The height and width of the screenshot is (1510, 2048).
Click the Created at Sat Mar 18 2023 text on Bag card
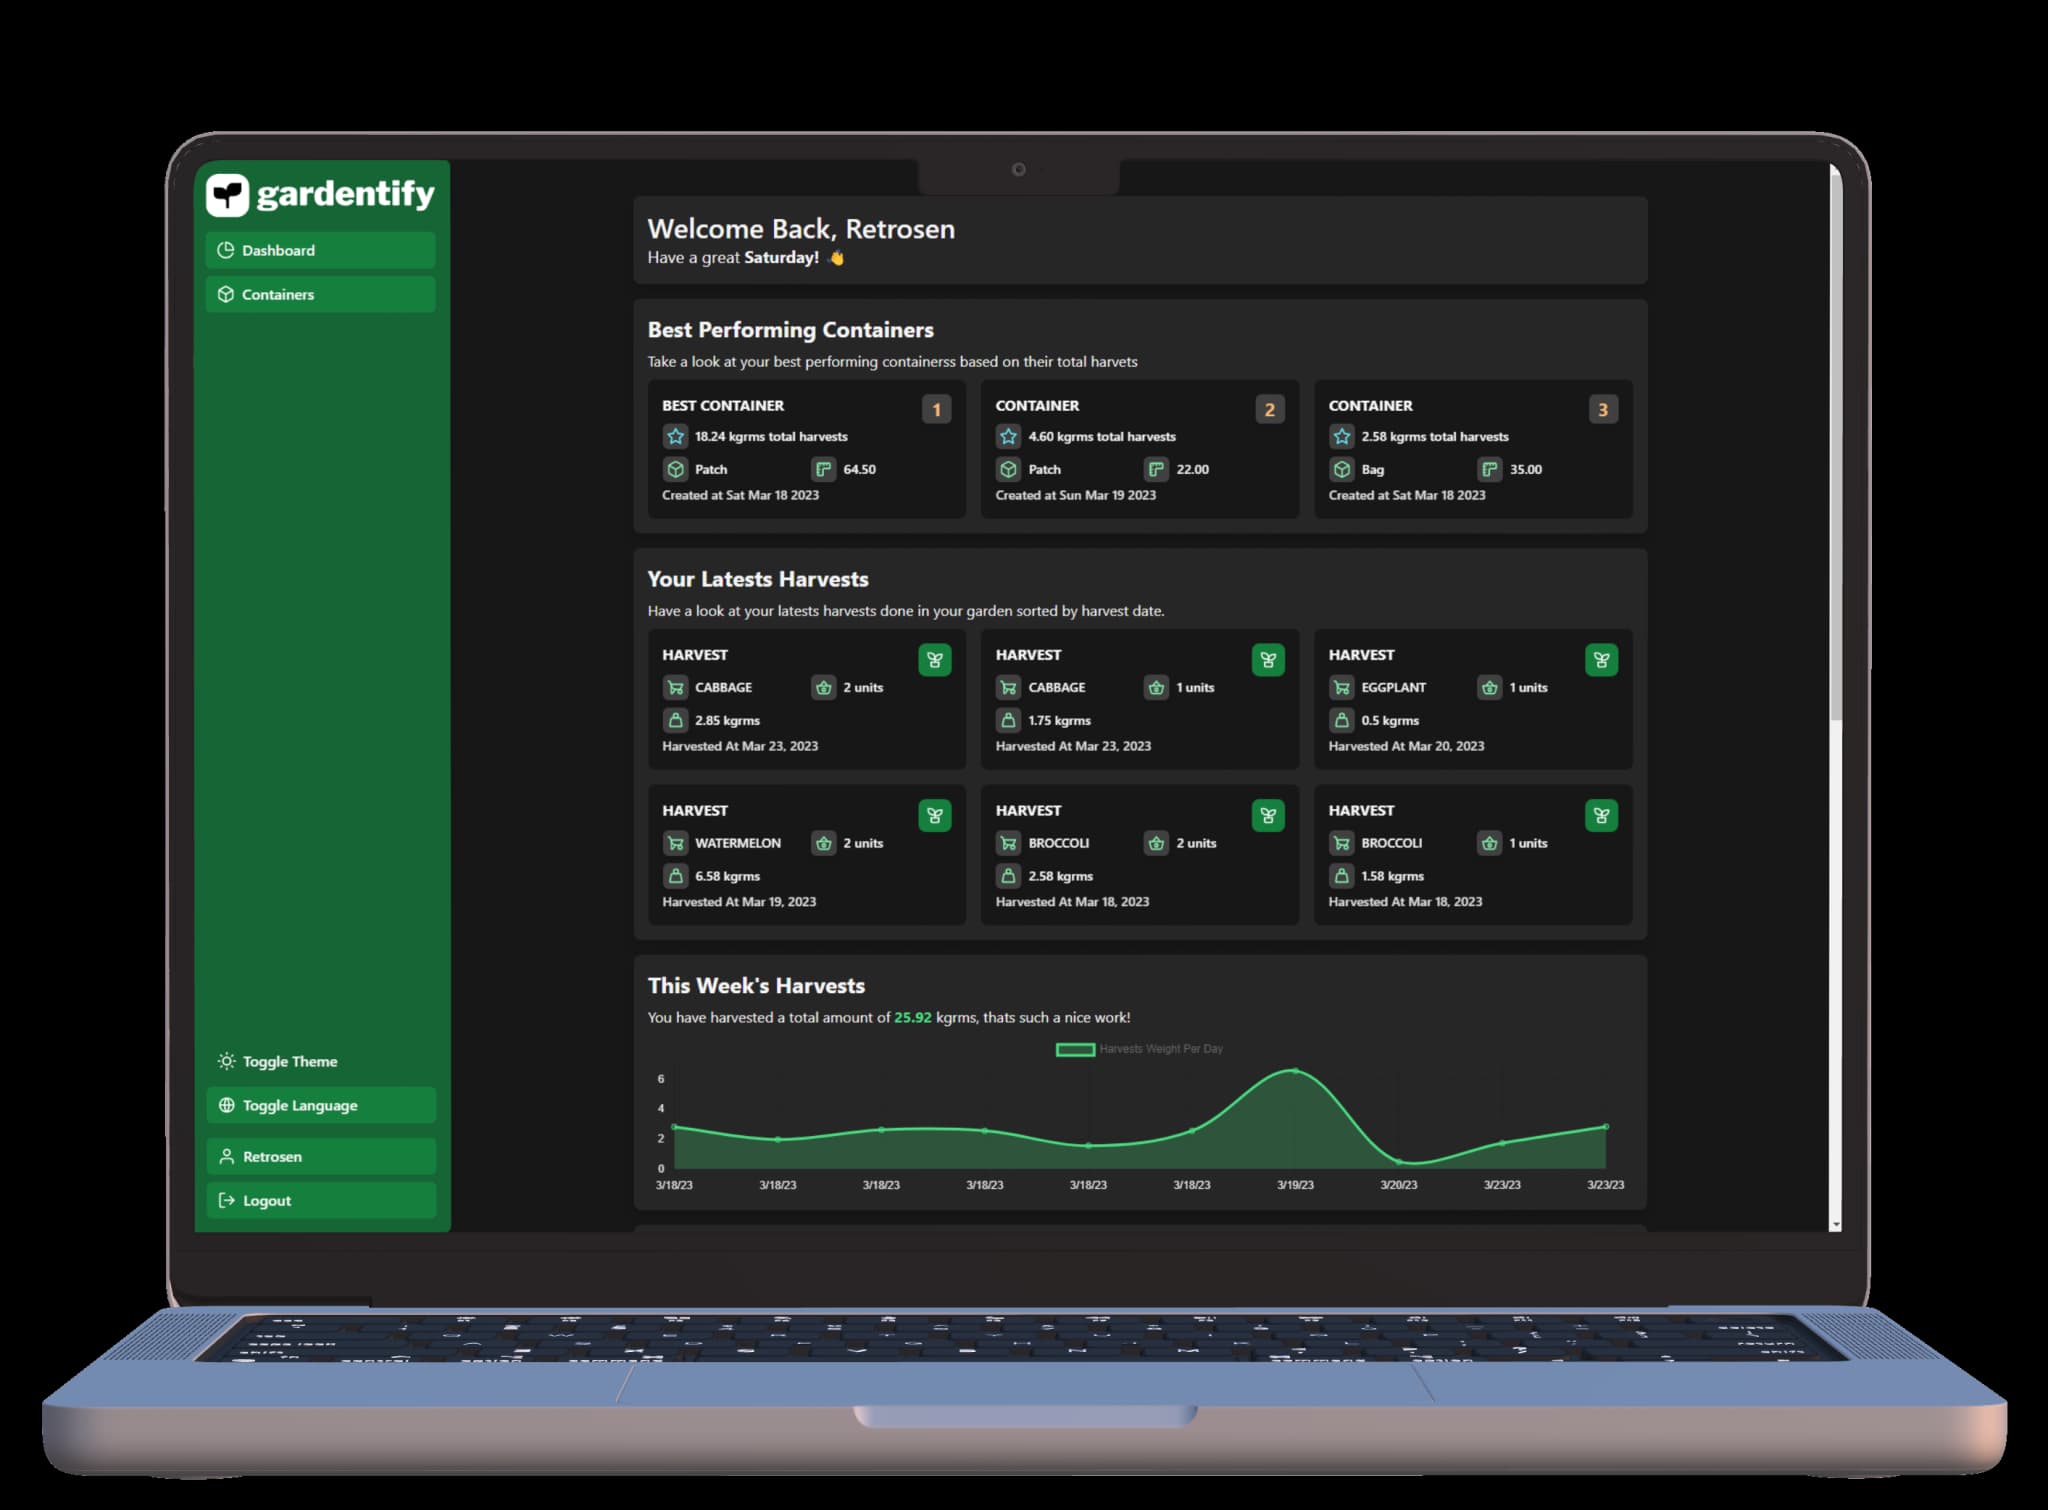pyautogui.click(x=1407, y=496)
